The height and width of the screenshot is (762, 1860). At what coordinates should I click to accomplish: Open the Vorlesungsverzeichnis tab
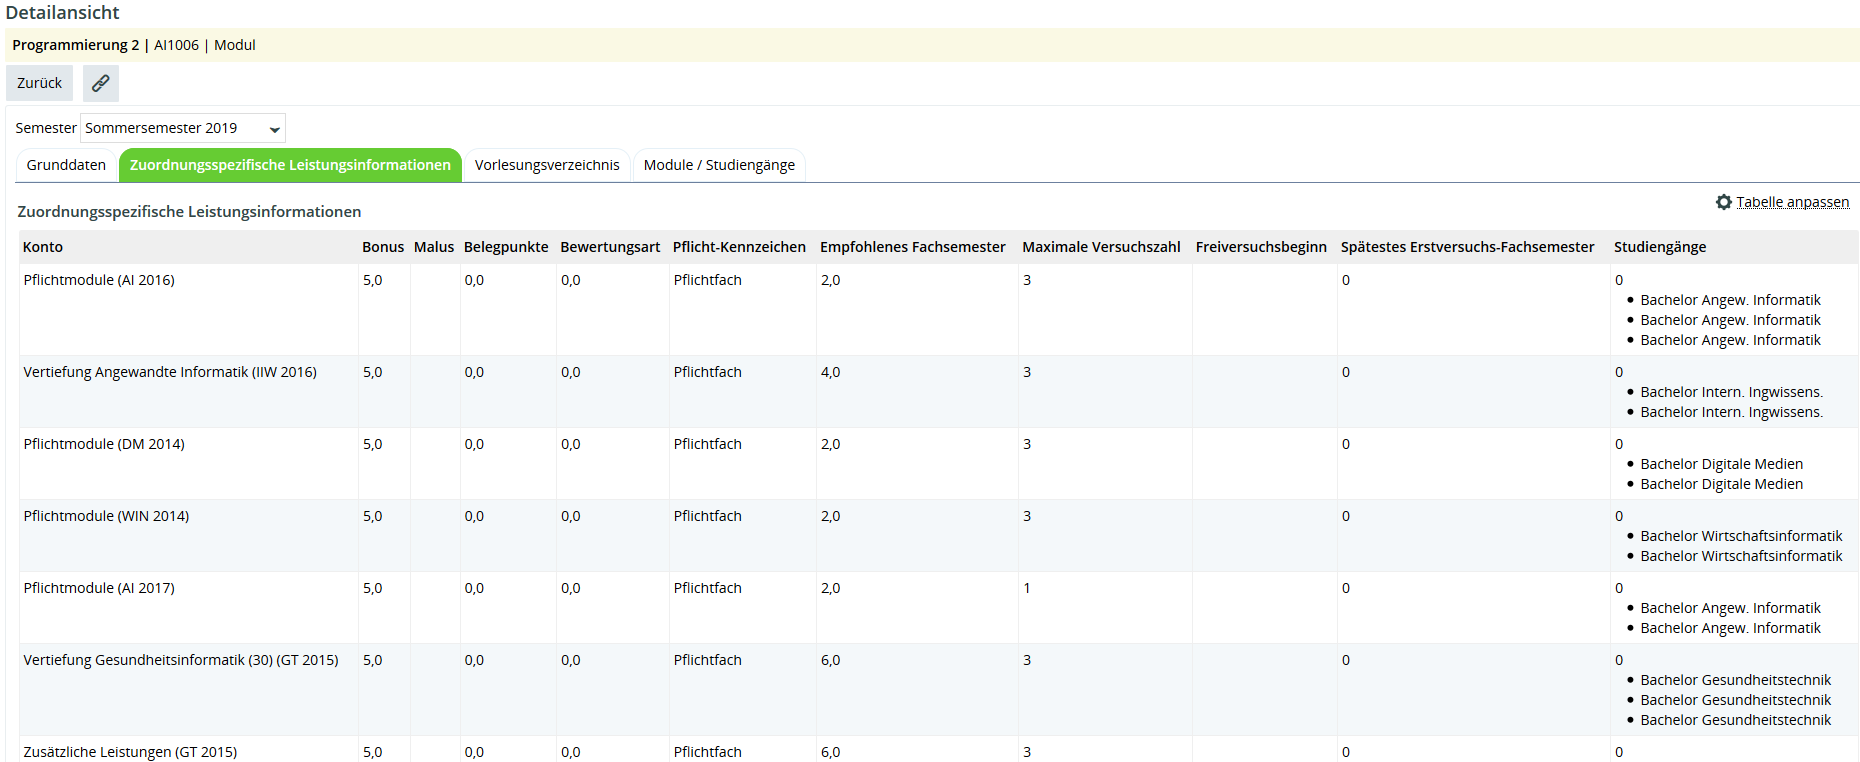(x=547, y=165)
